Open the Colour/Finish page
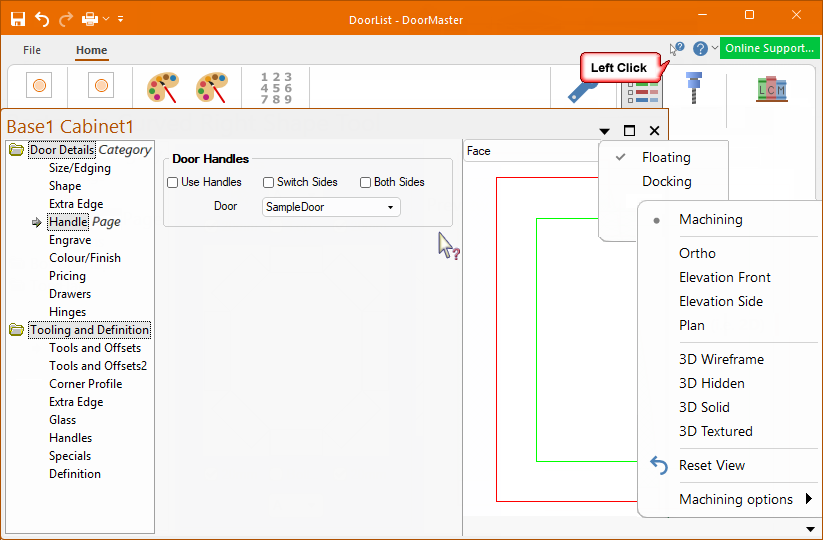The width and height of the screenshot is (823, 540). click(x=85, y=258)
